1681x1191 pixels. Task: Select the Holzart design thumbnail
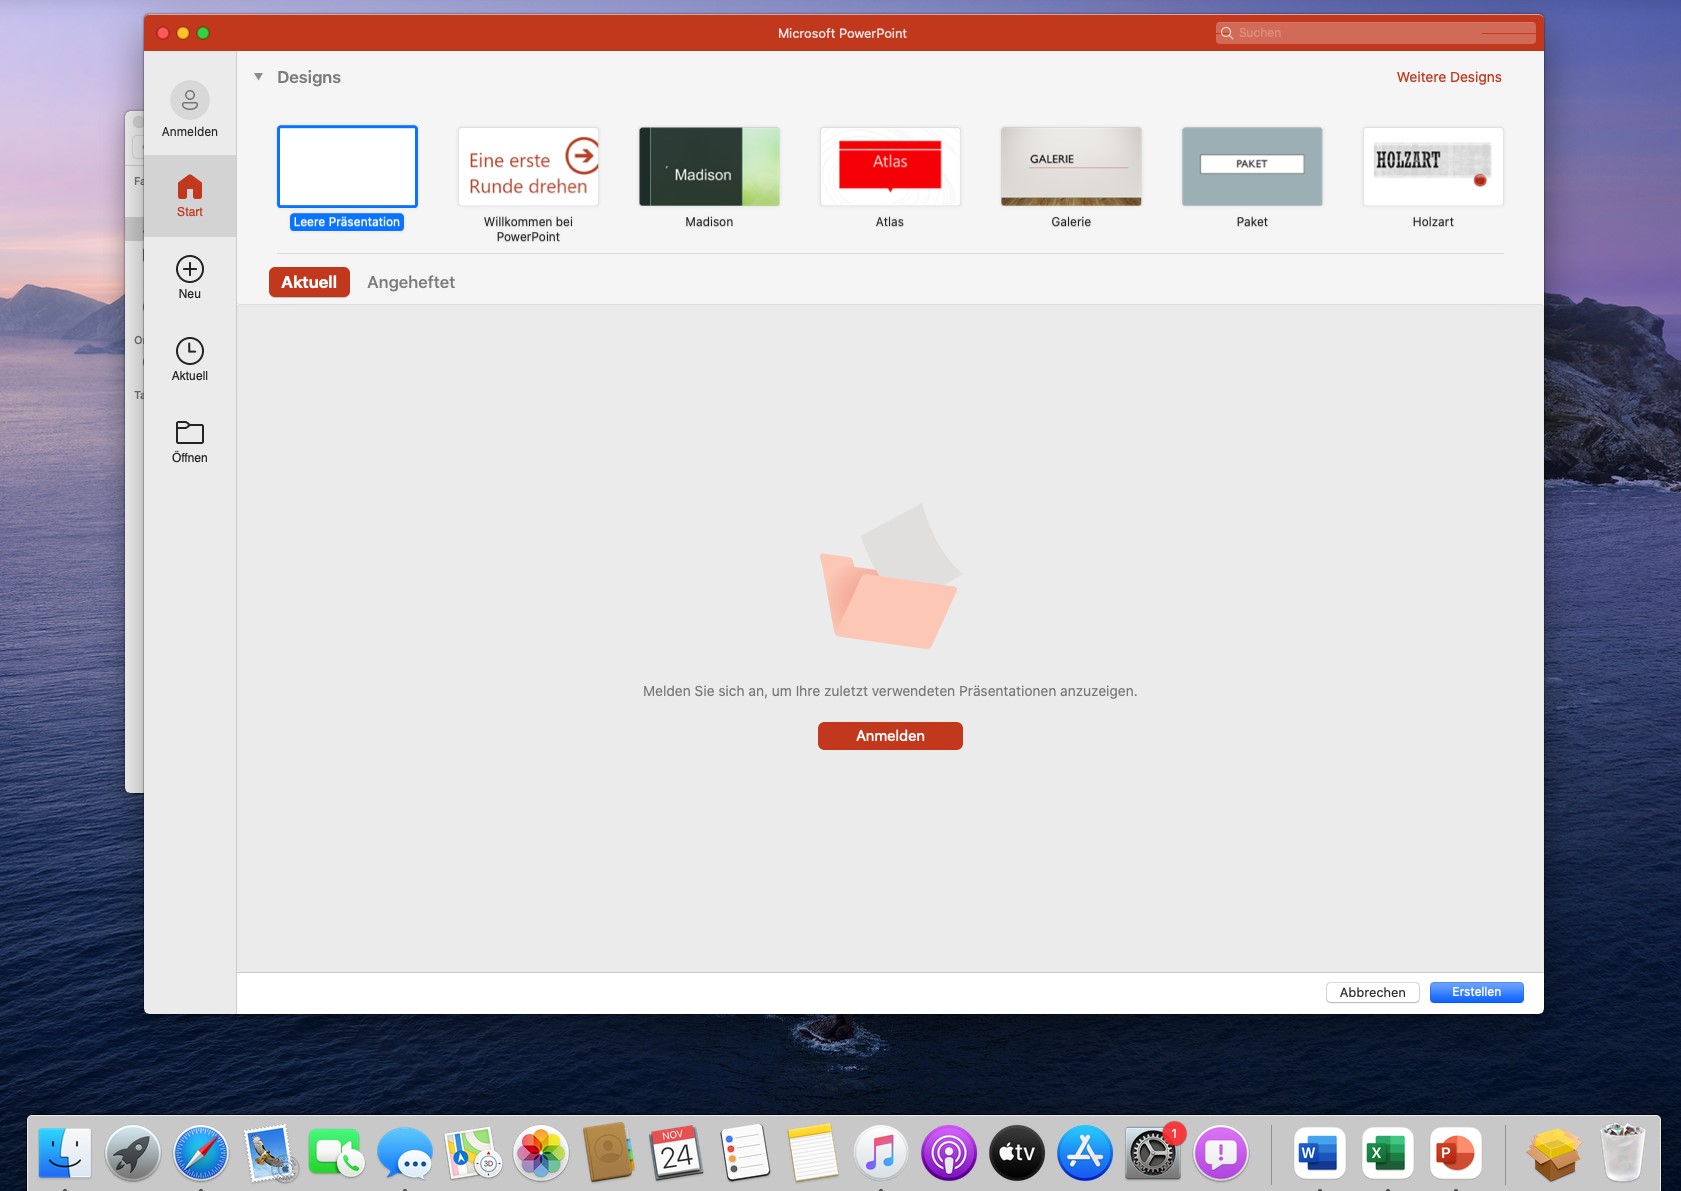click(x=1432, y=167)
